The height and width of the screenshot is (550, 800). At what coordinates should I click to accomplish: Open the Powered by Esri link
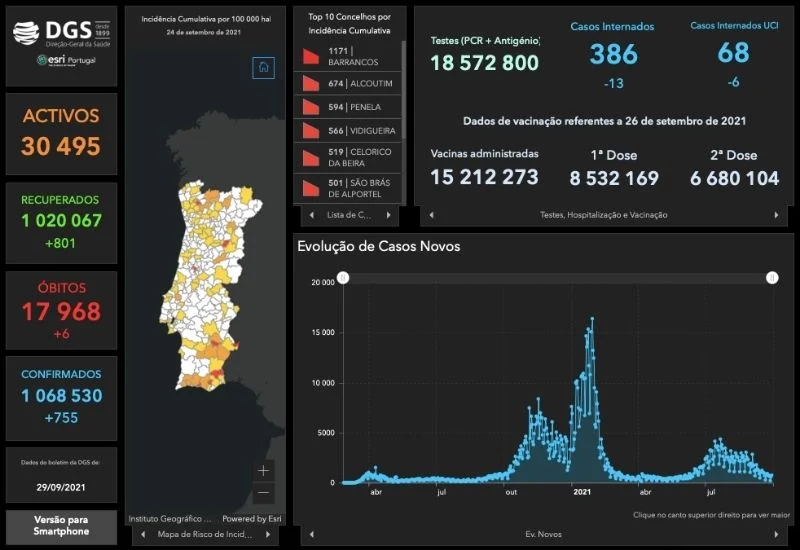pos(252,519)
